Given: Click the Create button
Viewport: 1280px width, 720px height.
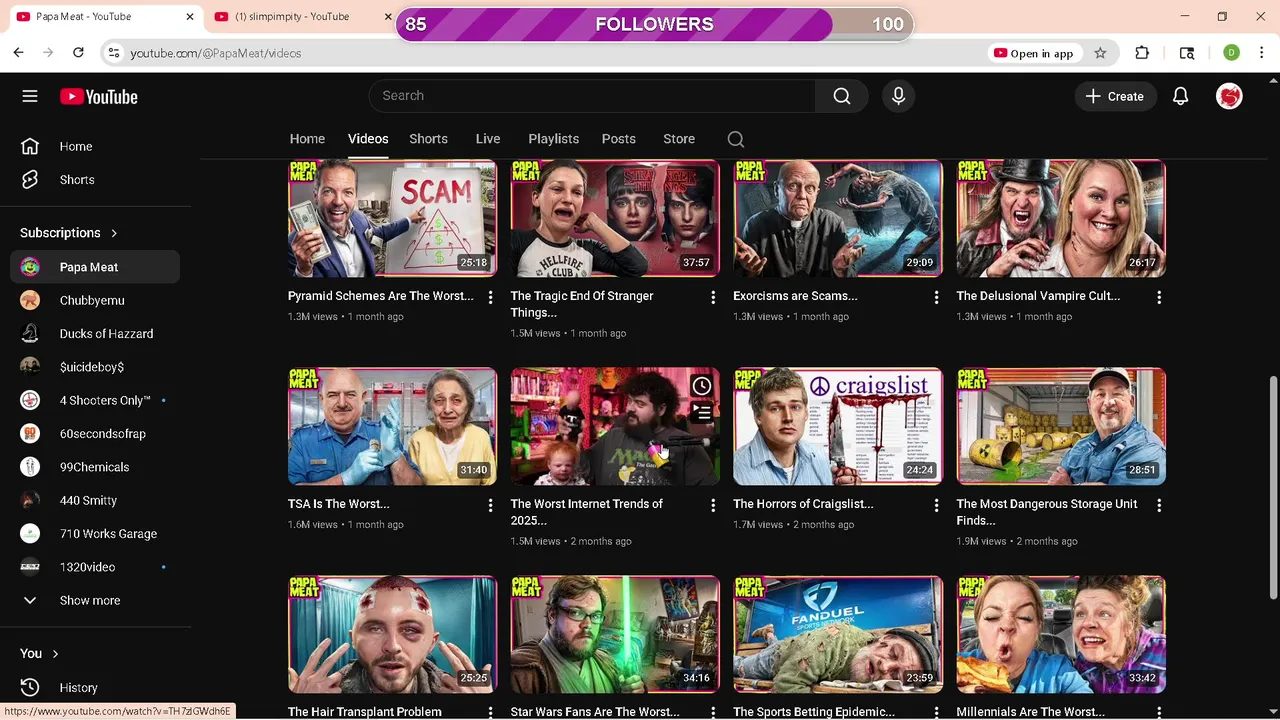Looking at the screenshot, I should 1114,96.
